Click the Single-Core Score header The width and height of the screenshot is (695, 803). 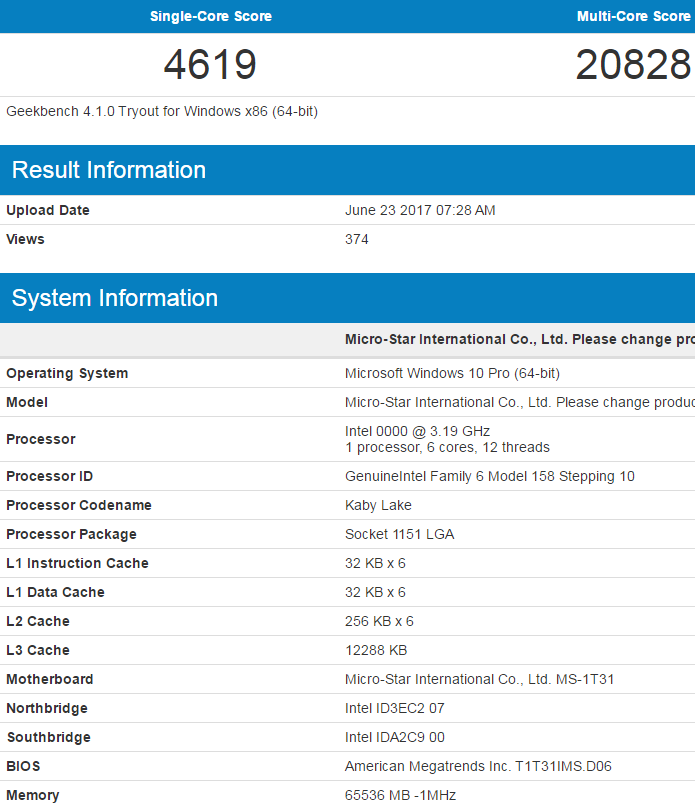210,16
